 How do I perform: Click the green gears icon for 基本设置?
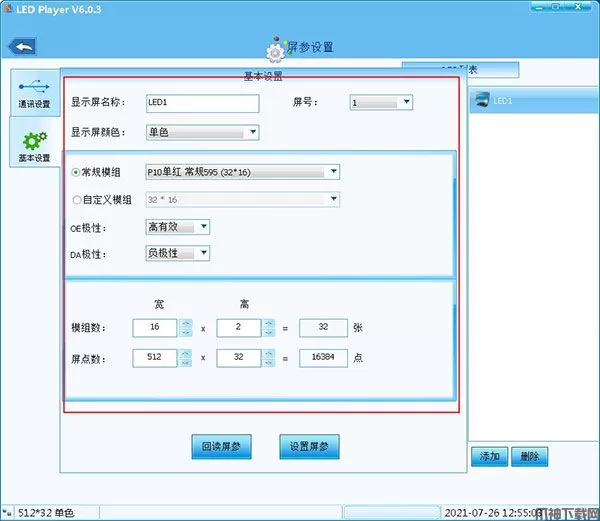[34, 141]
